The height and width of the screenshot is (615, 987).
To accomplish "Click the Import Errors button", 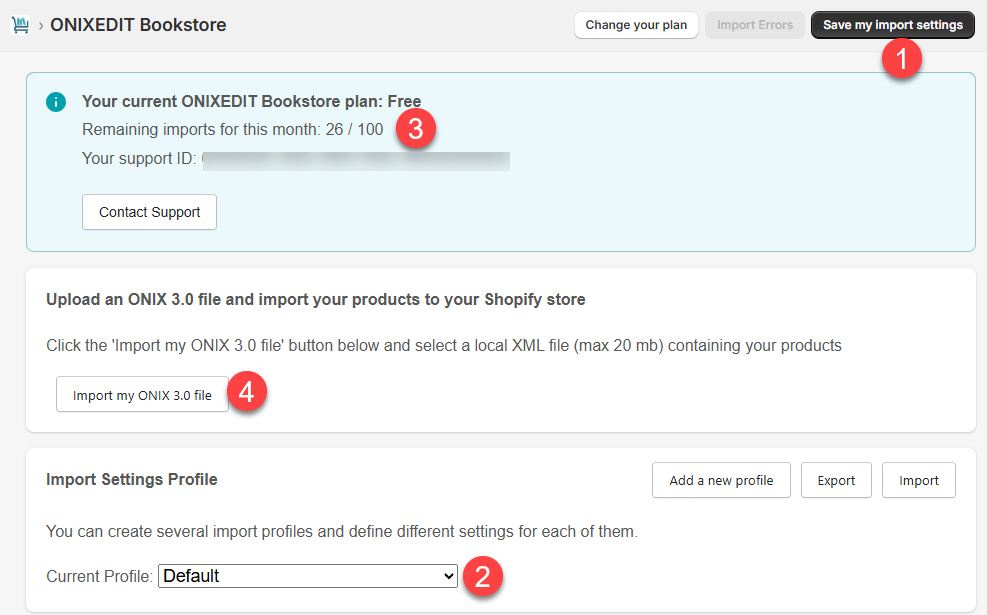I will point(755,25).
